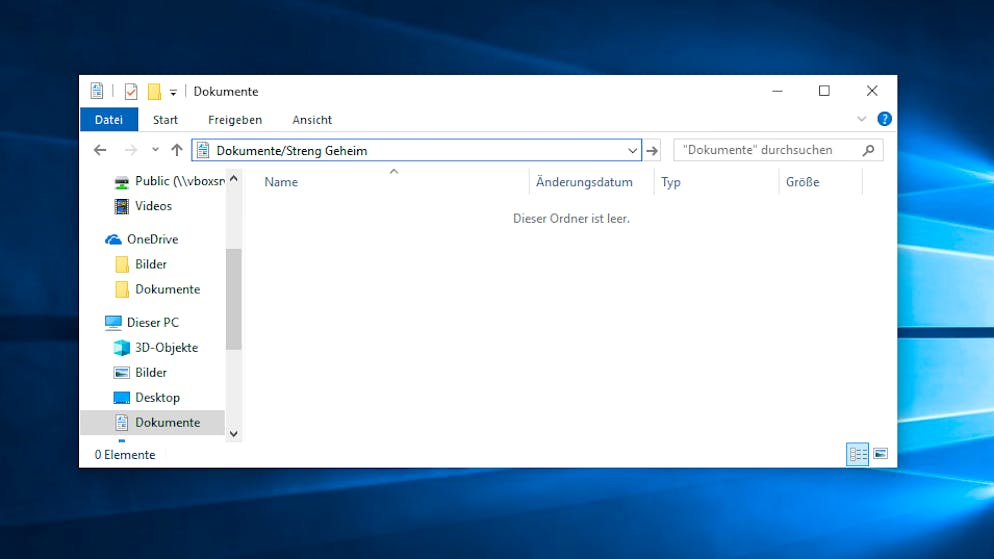Click the OneDrive cloud icon

(113, 240)
